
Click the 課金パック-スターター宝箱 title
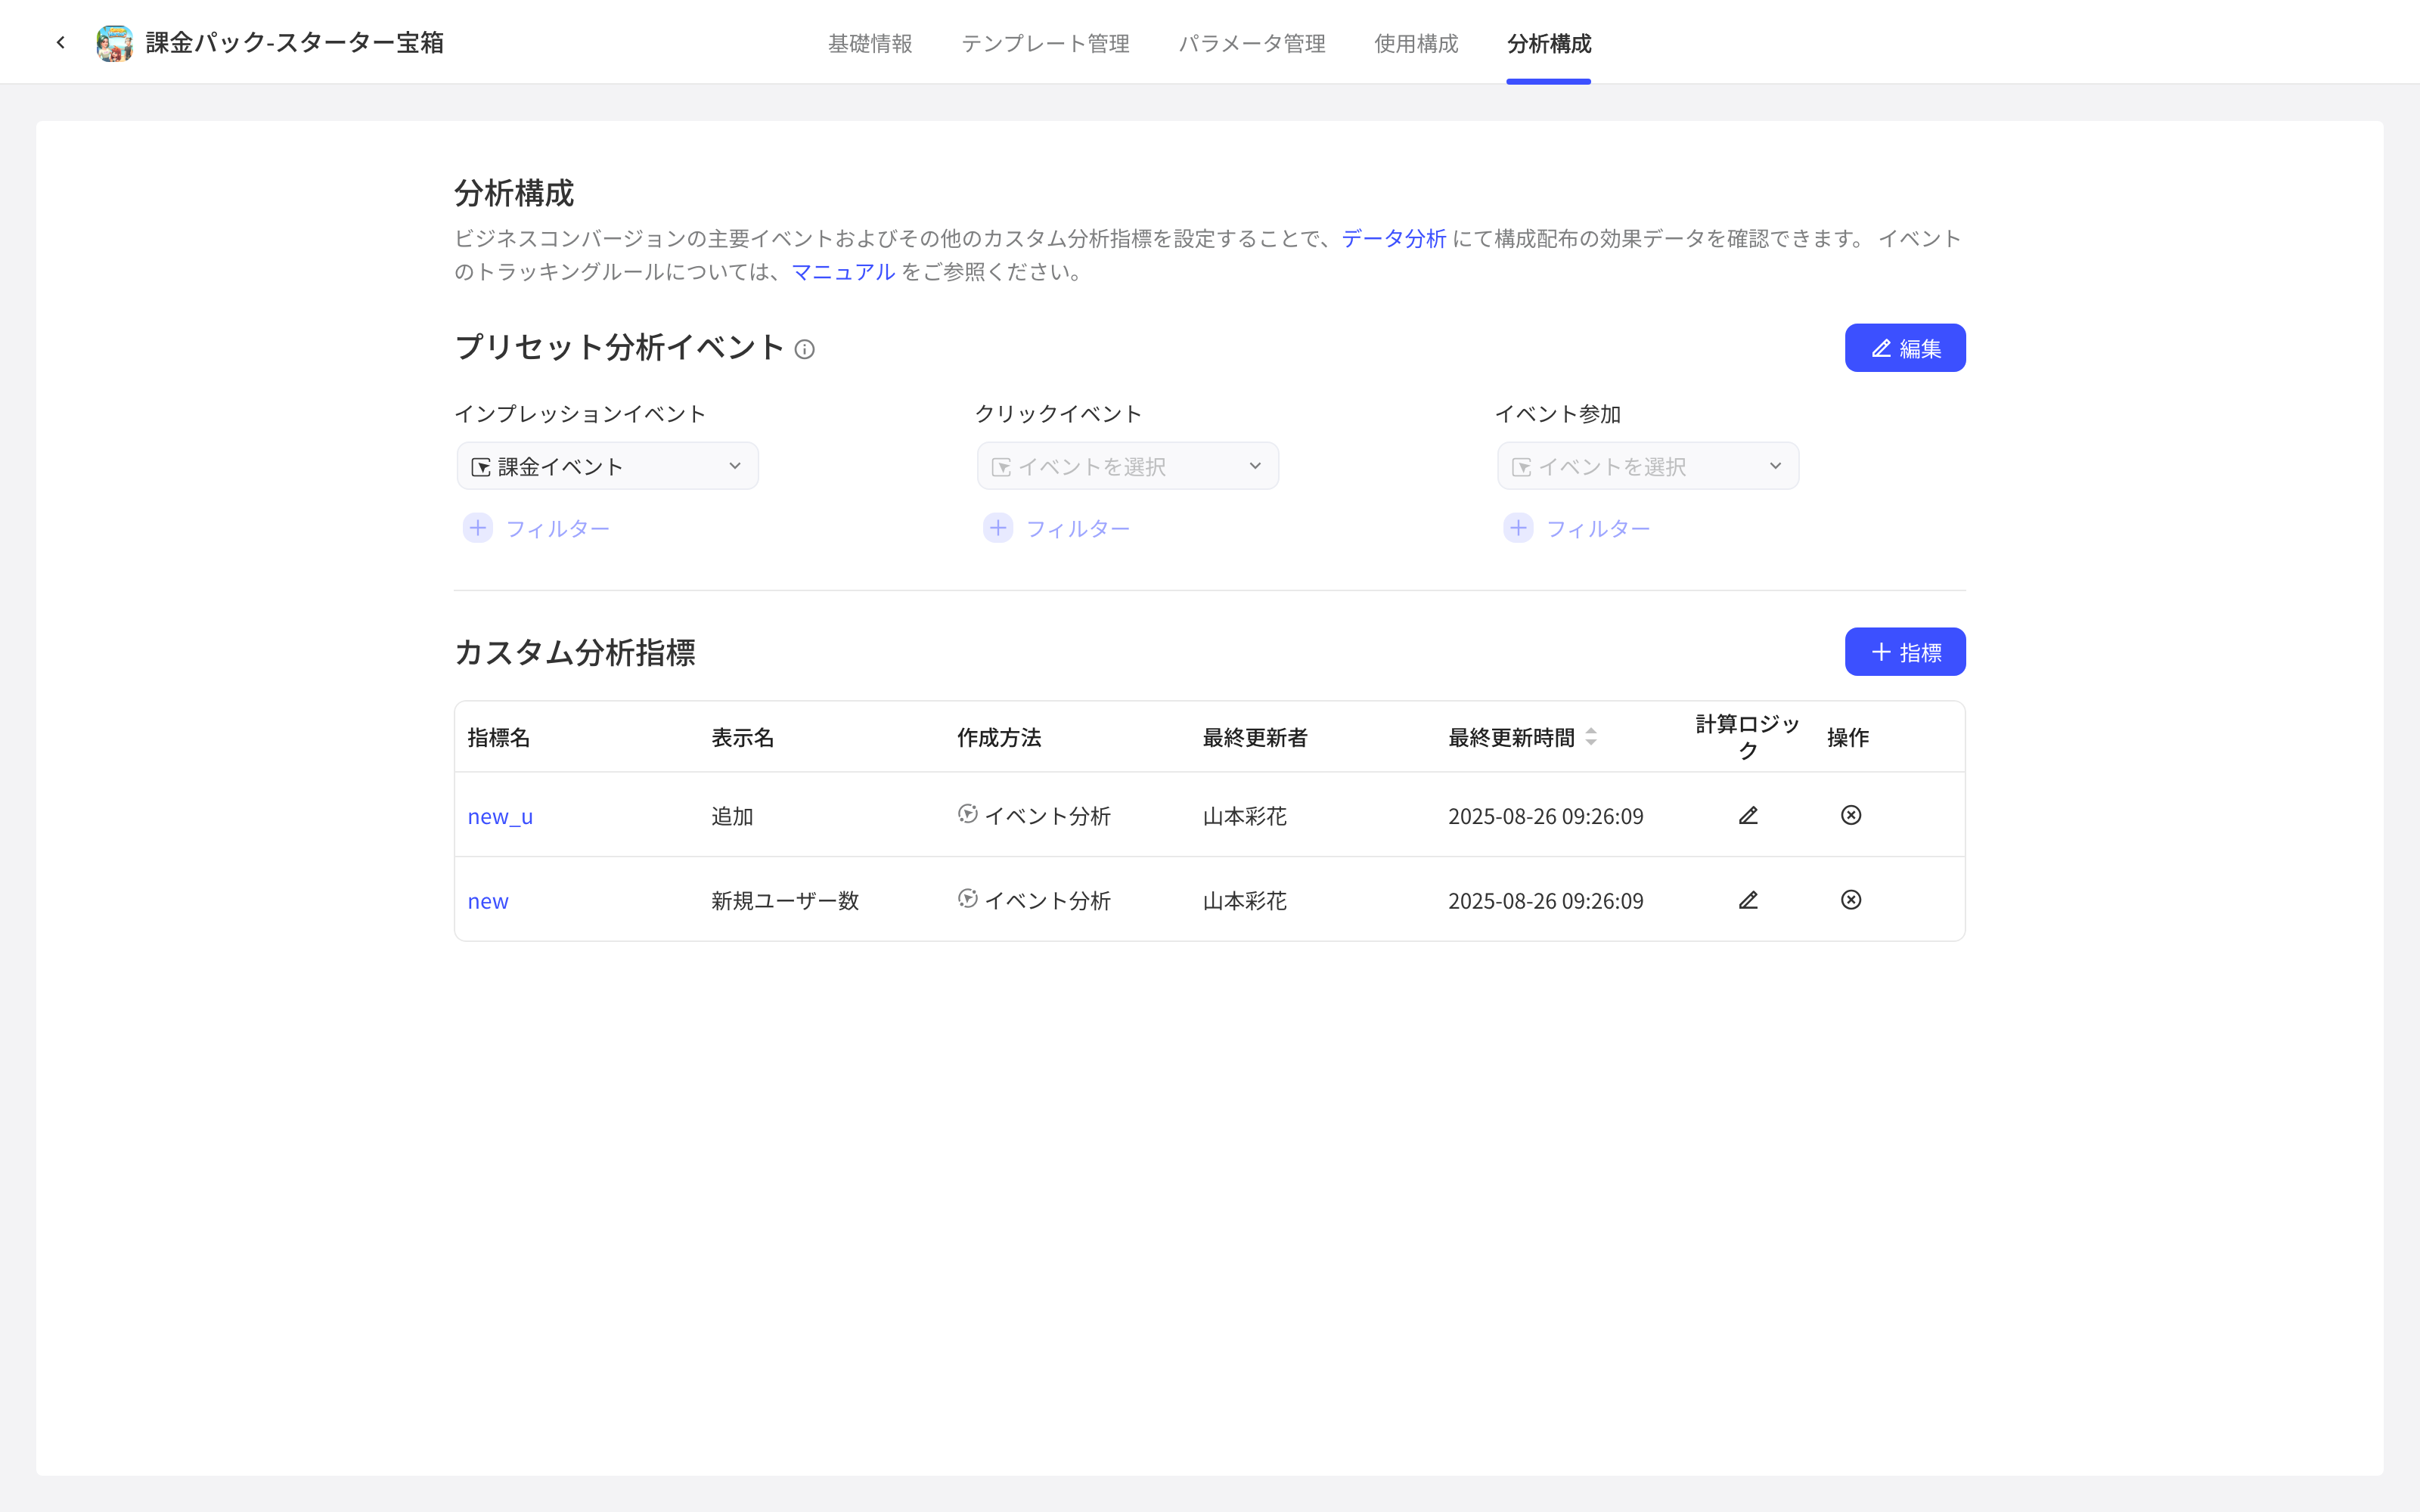tap(295, 43)
